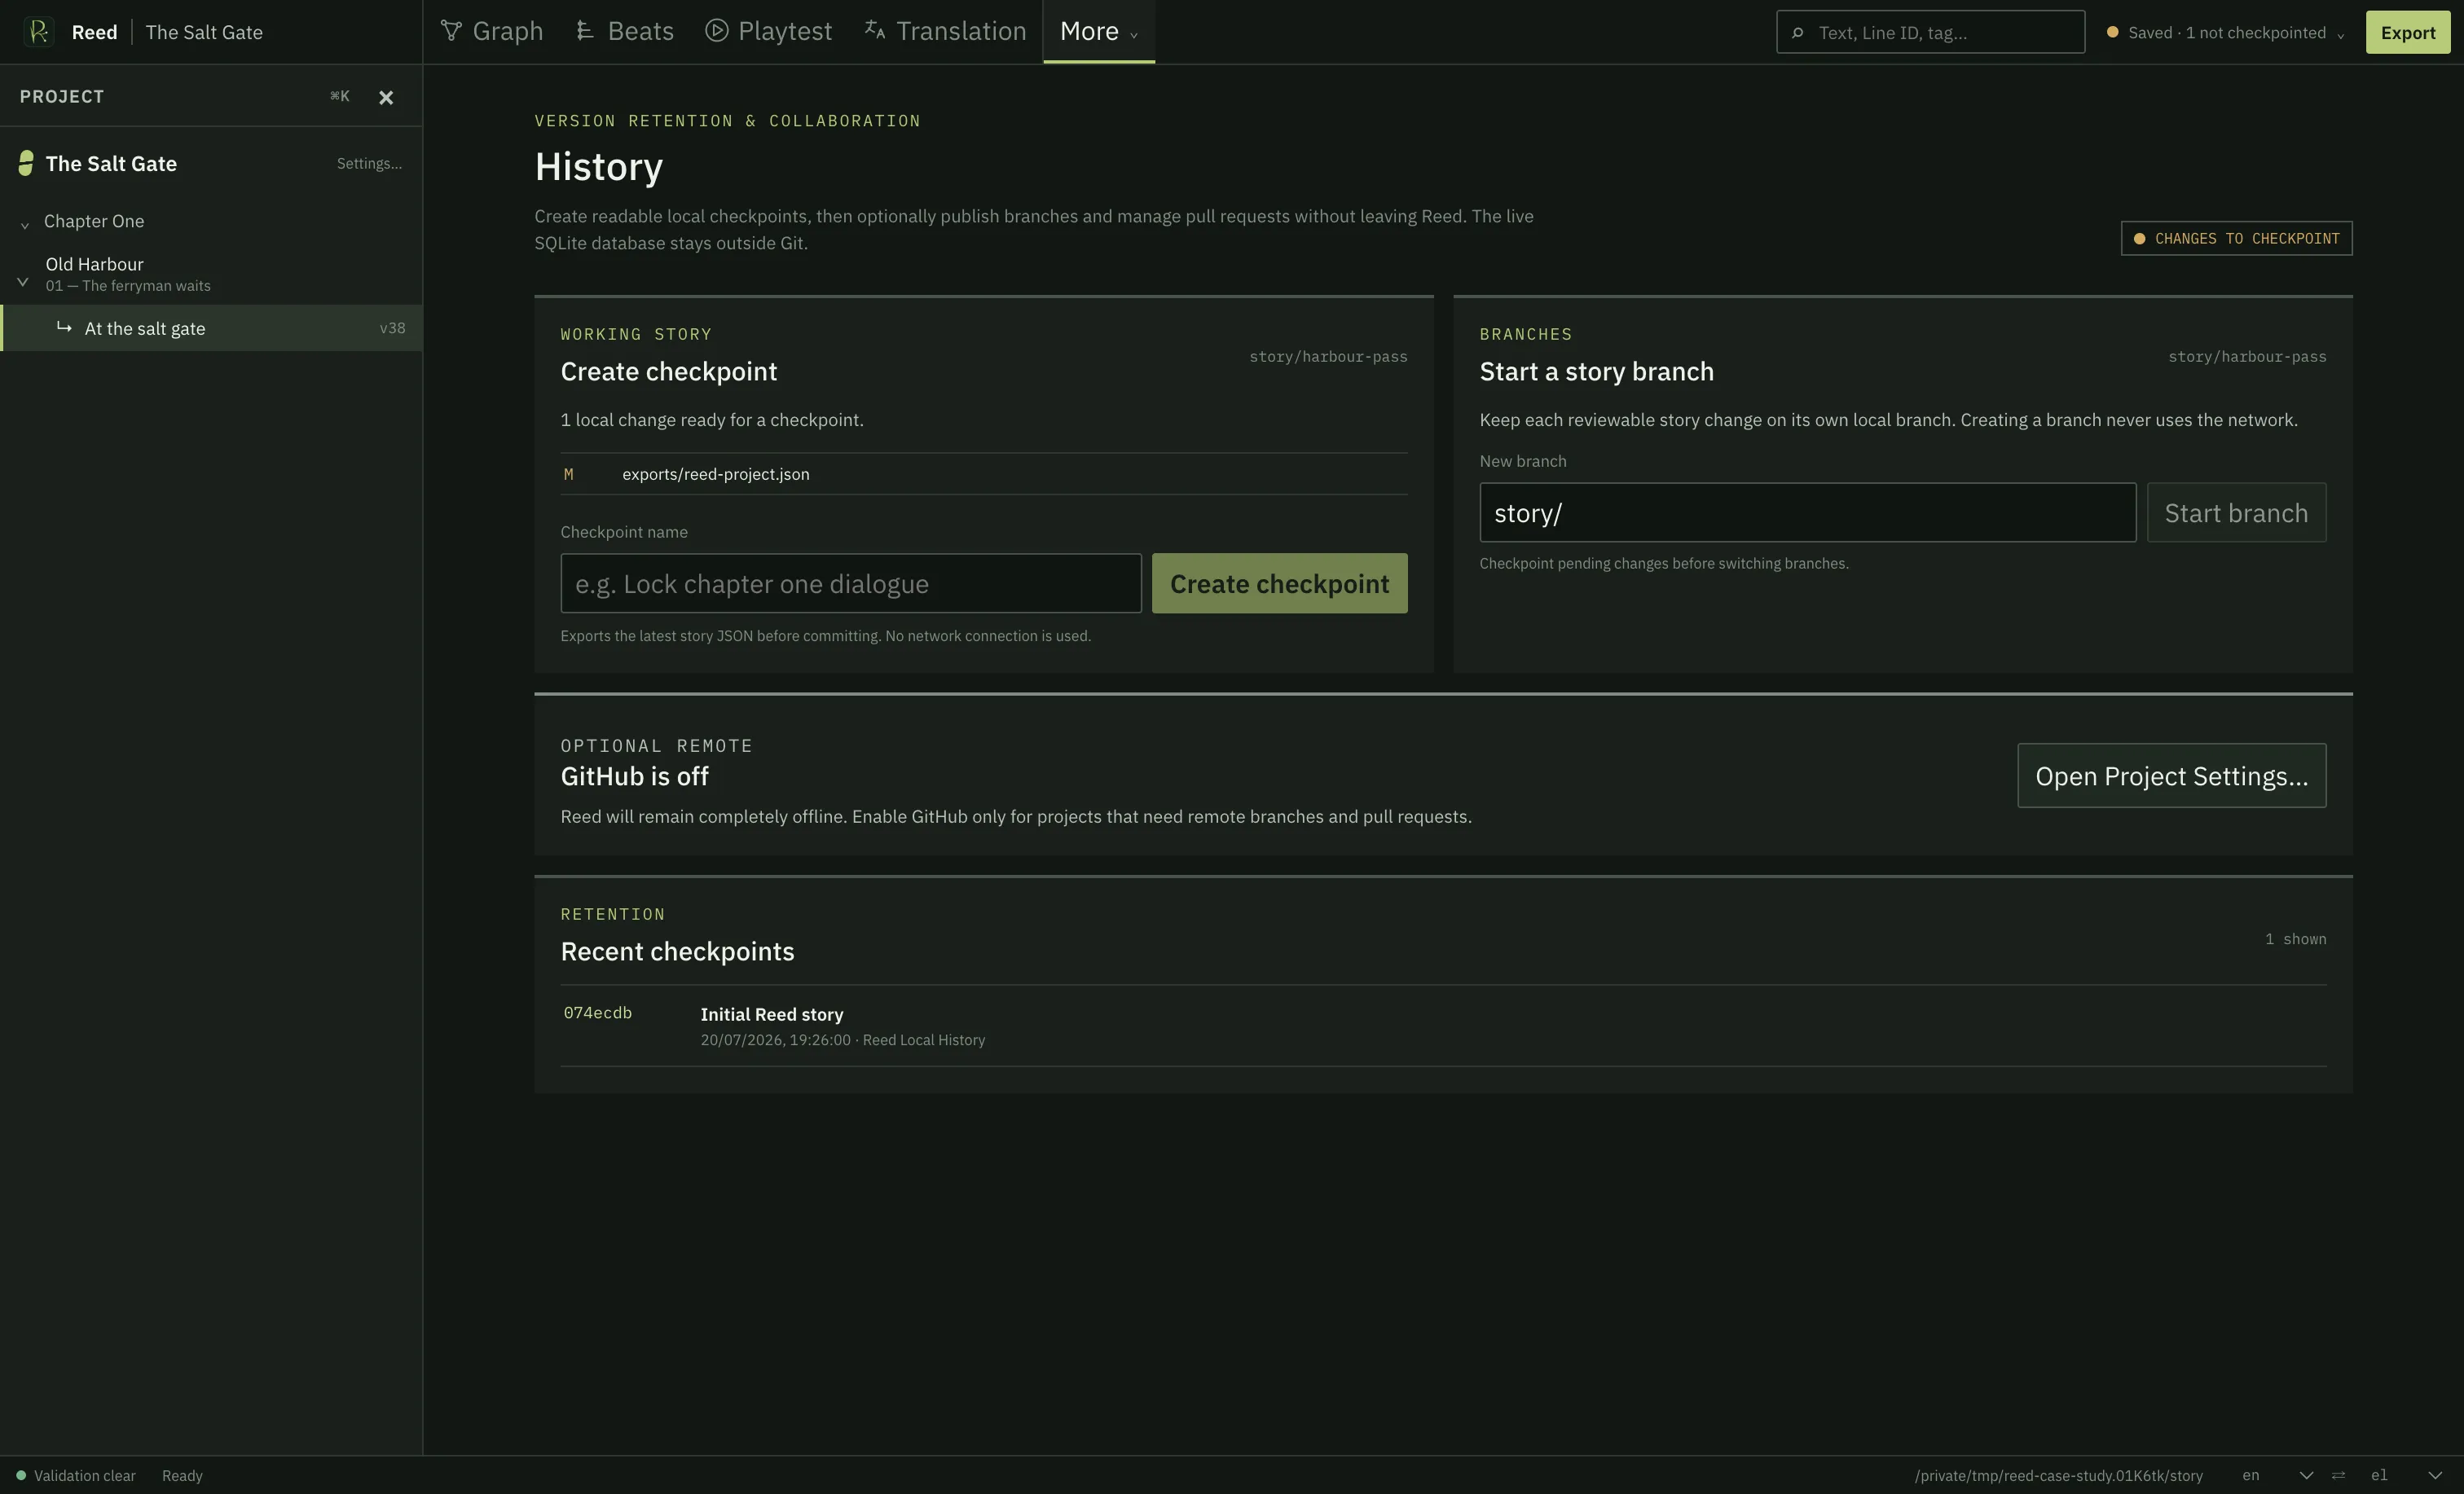Open the Graph tab
Image resolution: width=2464 pixels, height=1494 pixels.
pos(492,32)
